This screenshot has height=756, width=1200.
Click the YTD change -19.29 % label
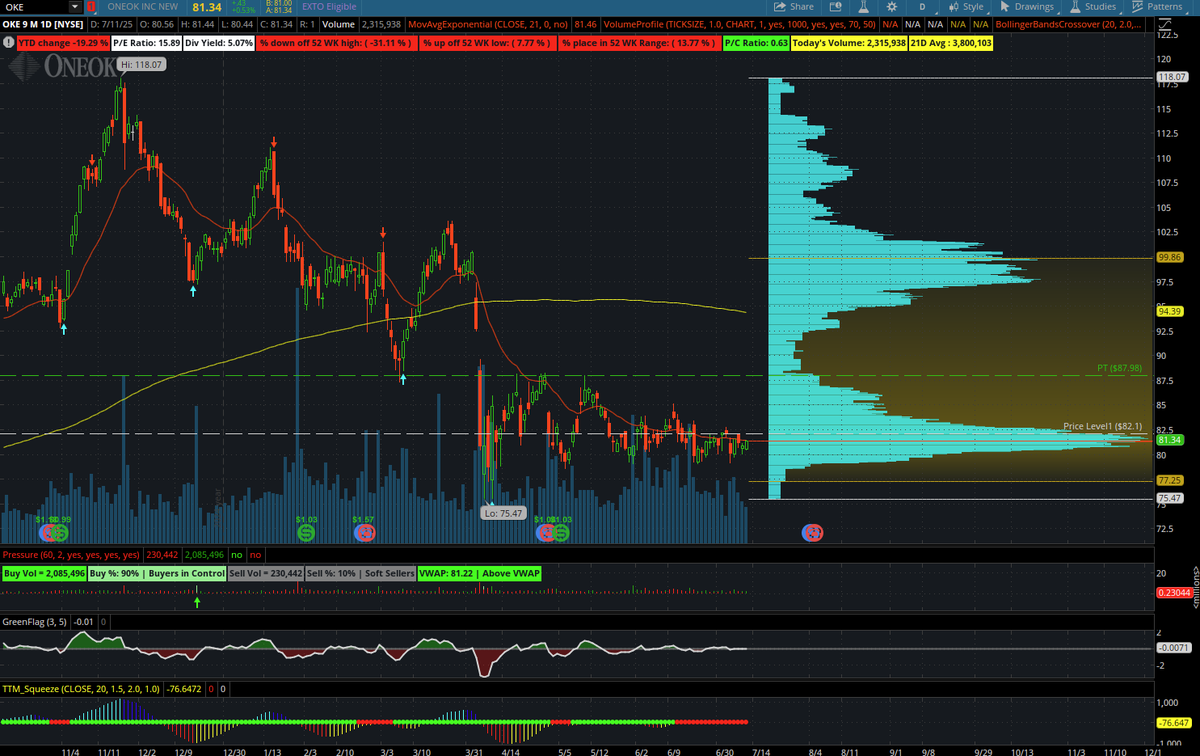click(x=62, y=43)
